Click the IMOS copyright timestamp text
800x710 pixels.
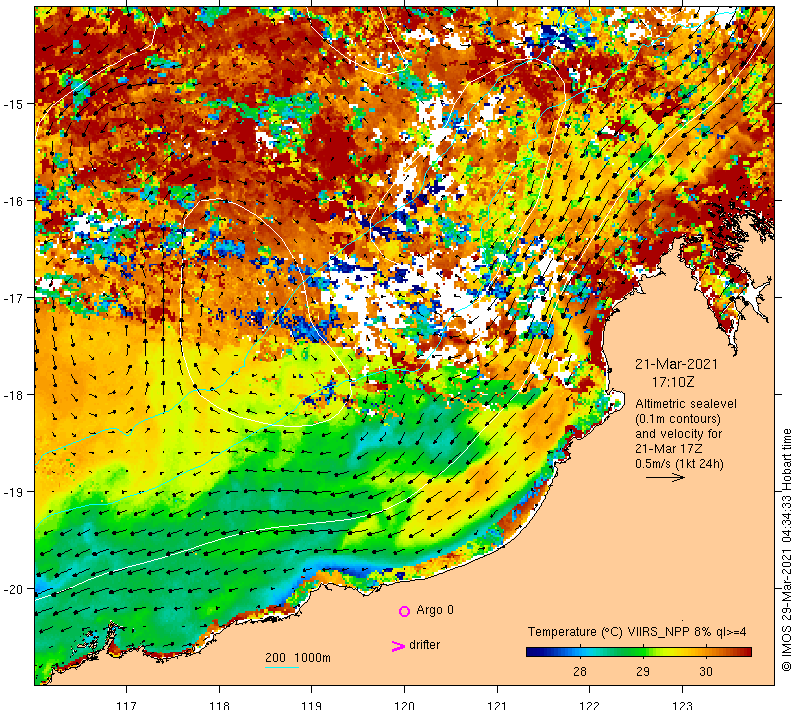[786, 550]
